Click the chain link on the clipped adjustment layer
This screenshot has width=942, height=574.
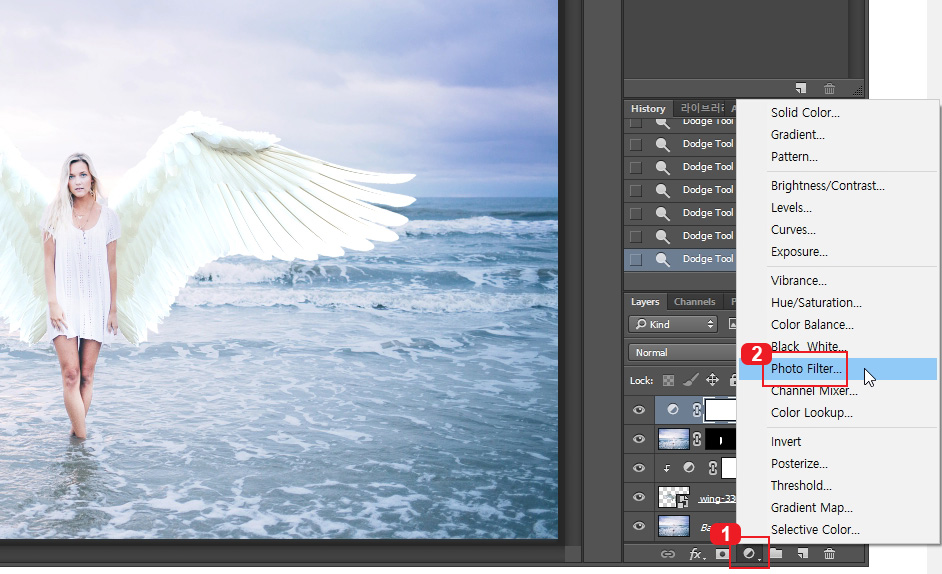713,468
